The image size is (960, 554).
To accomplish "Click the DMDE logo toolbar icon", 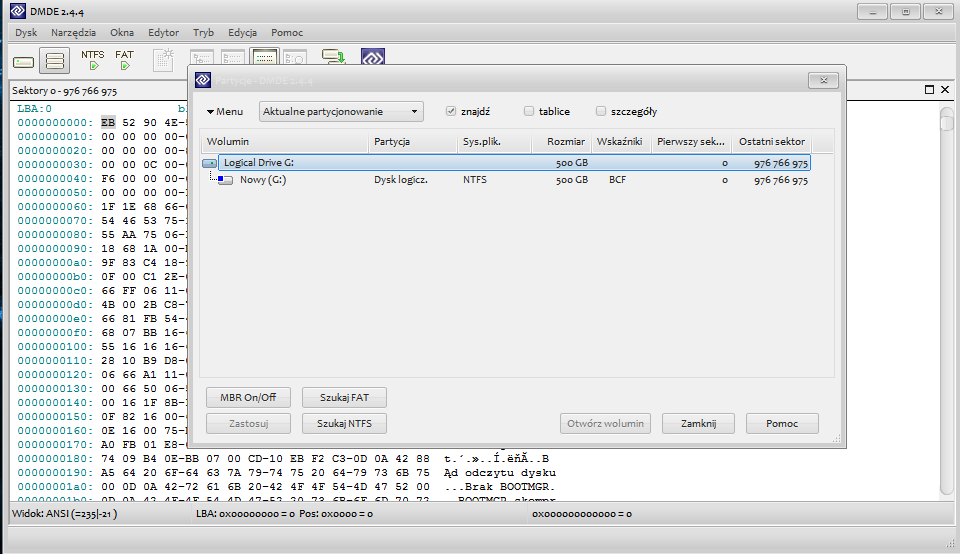I will (373, 56).
